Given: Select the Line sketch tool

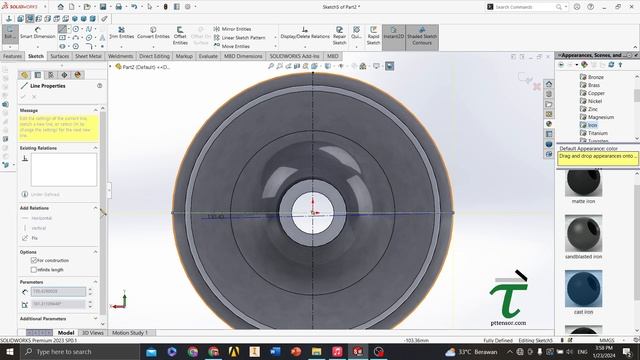Looking at the screenshot, I should point(62,29).
